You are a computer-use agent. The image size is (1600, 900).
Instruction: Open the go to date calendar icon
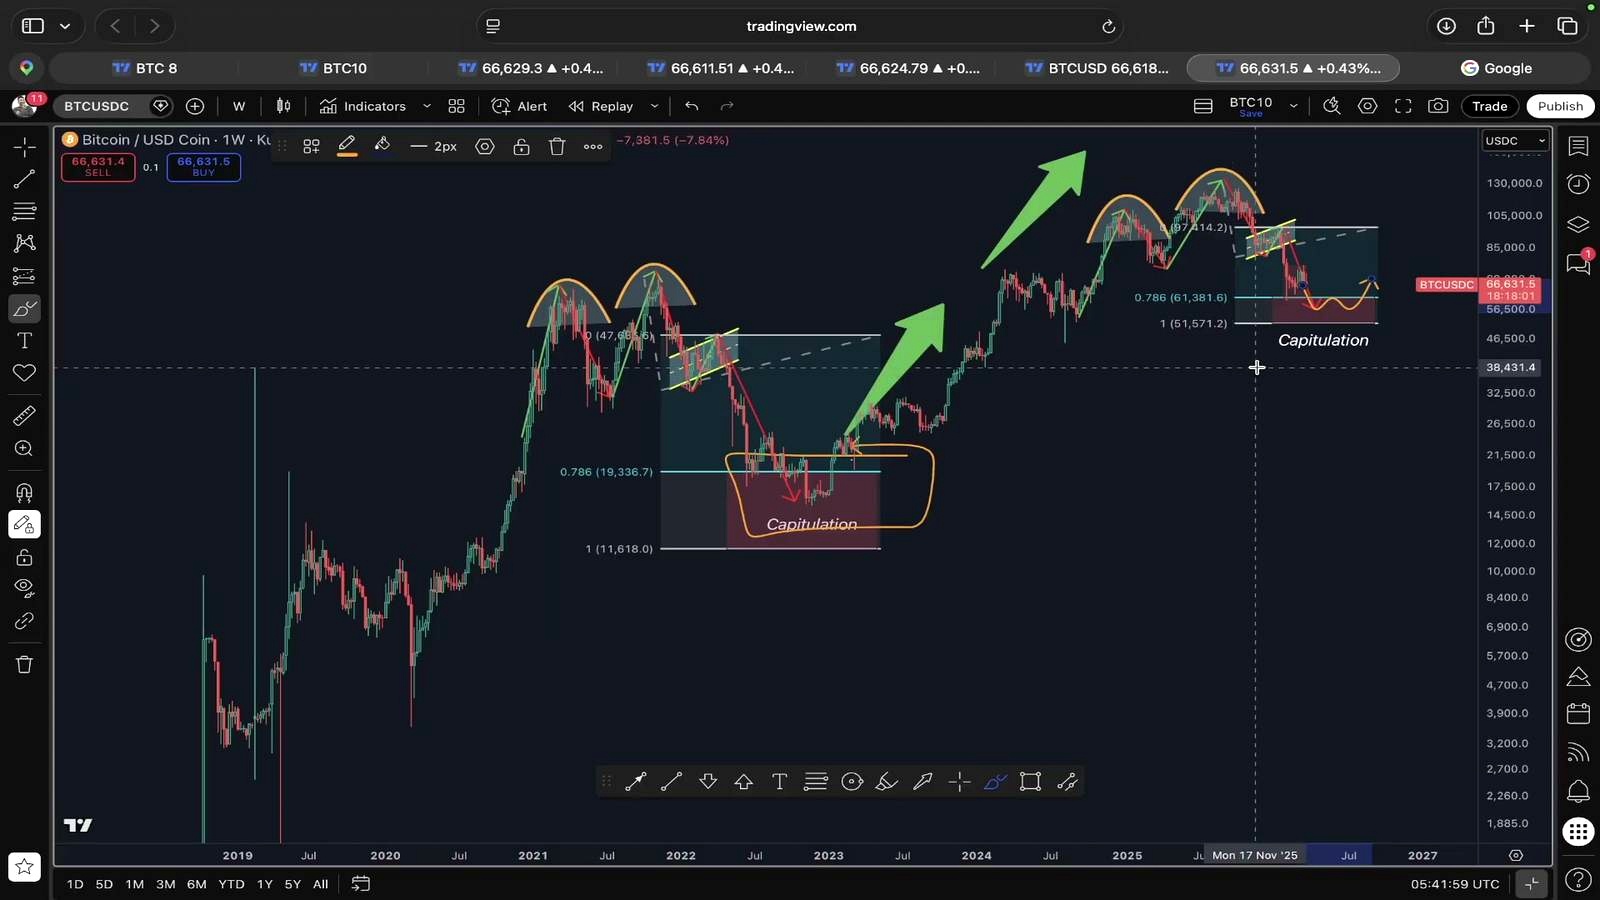[361, 884]
